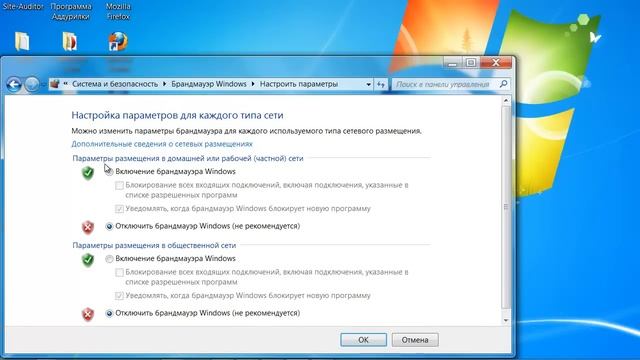Open the address bar history dropdown arrow
This screenshot has width=640, height=360.
[x=368, y=84]
